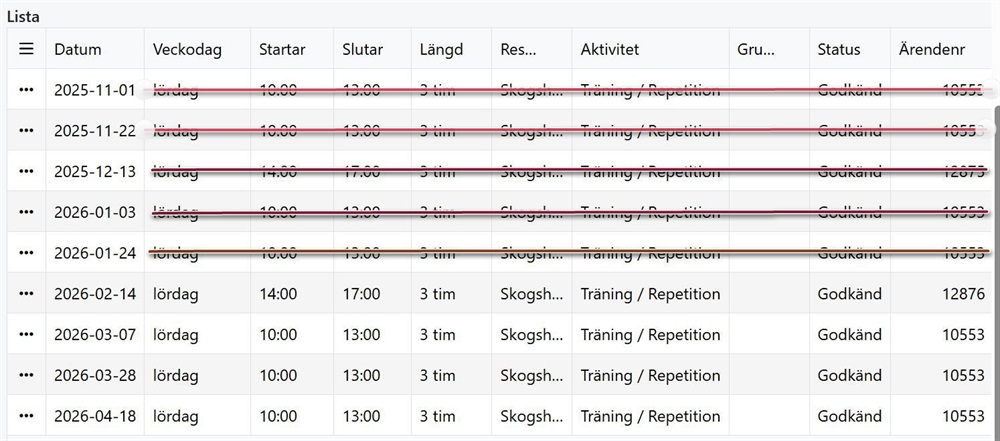Open three-dot menu for 2026-03-28 row
The image size is (1000, 441).
(26, 376)
